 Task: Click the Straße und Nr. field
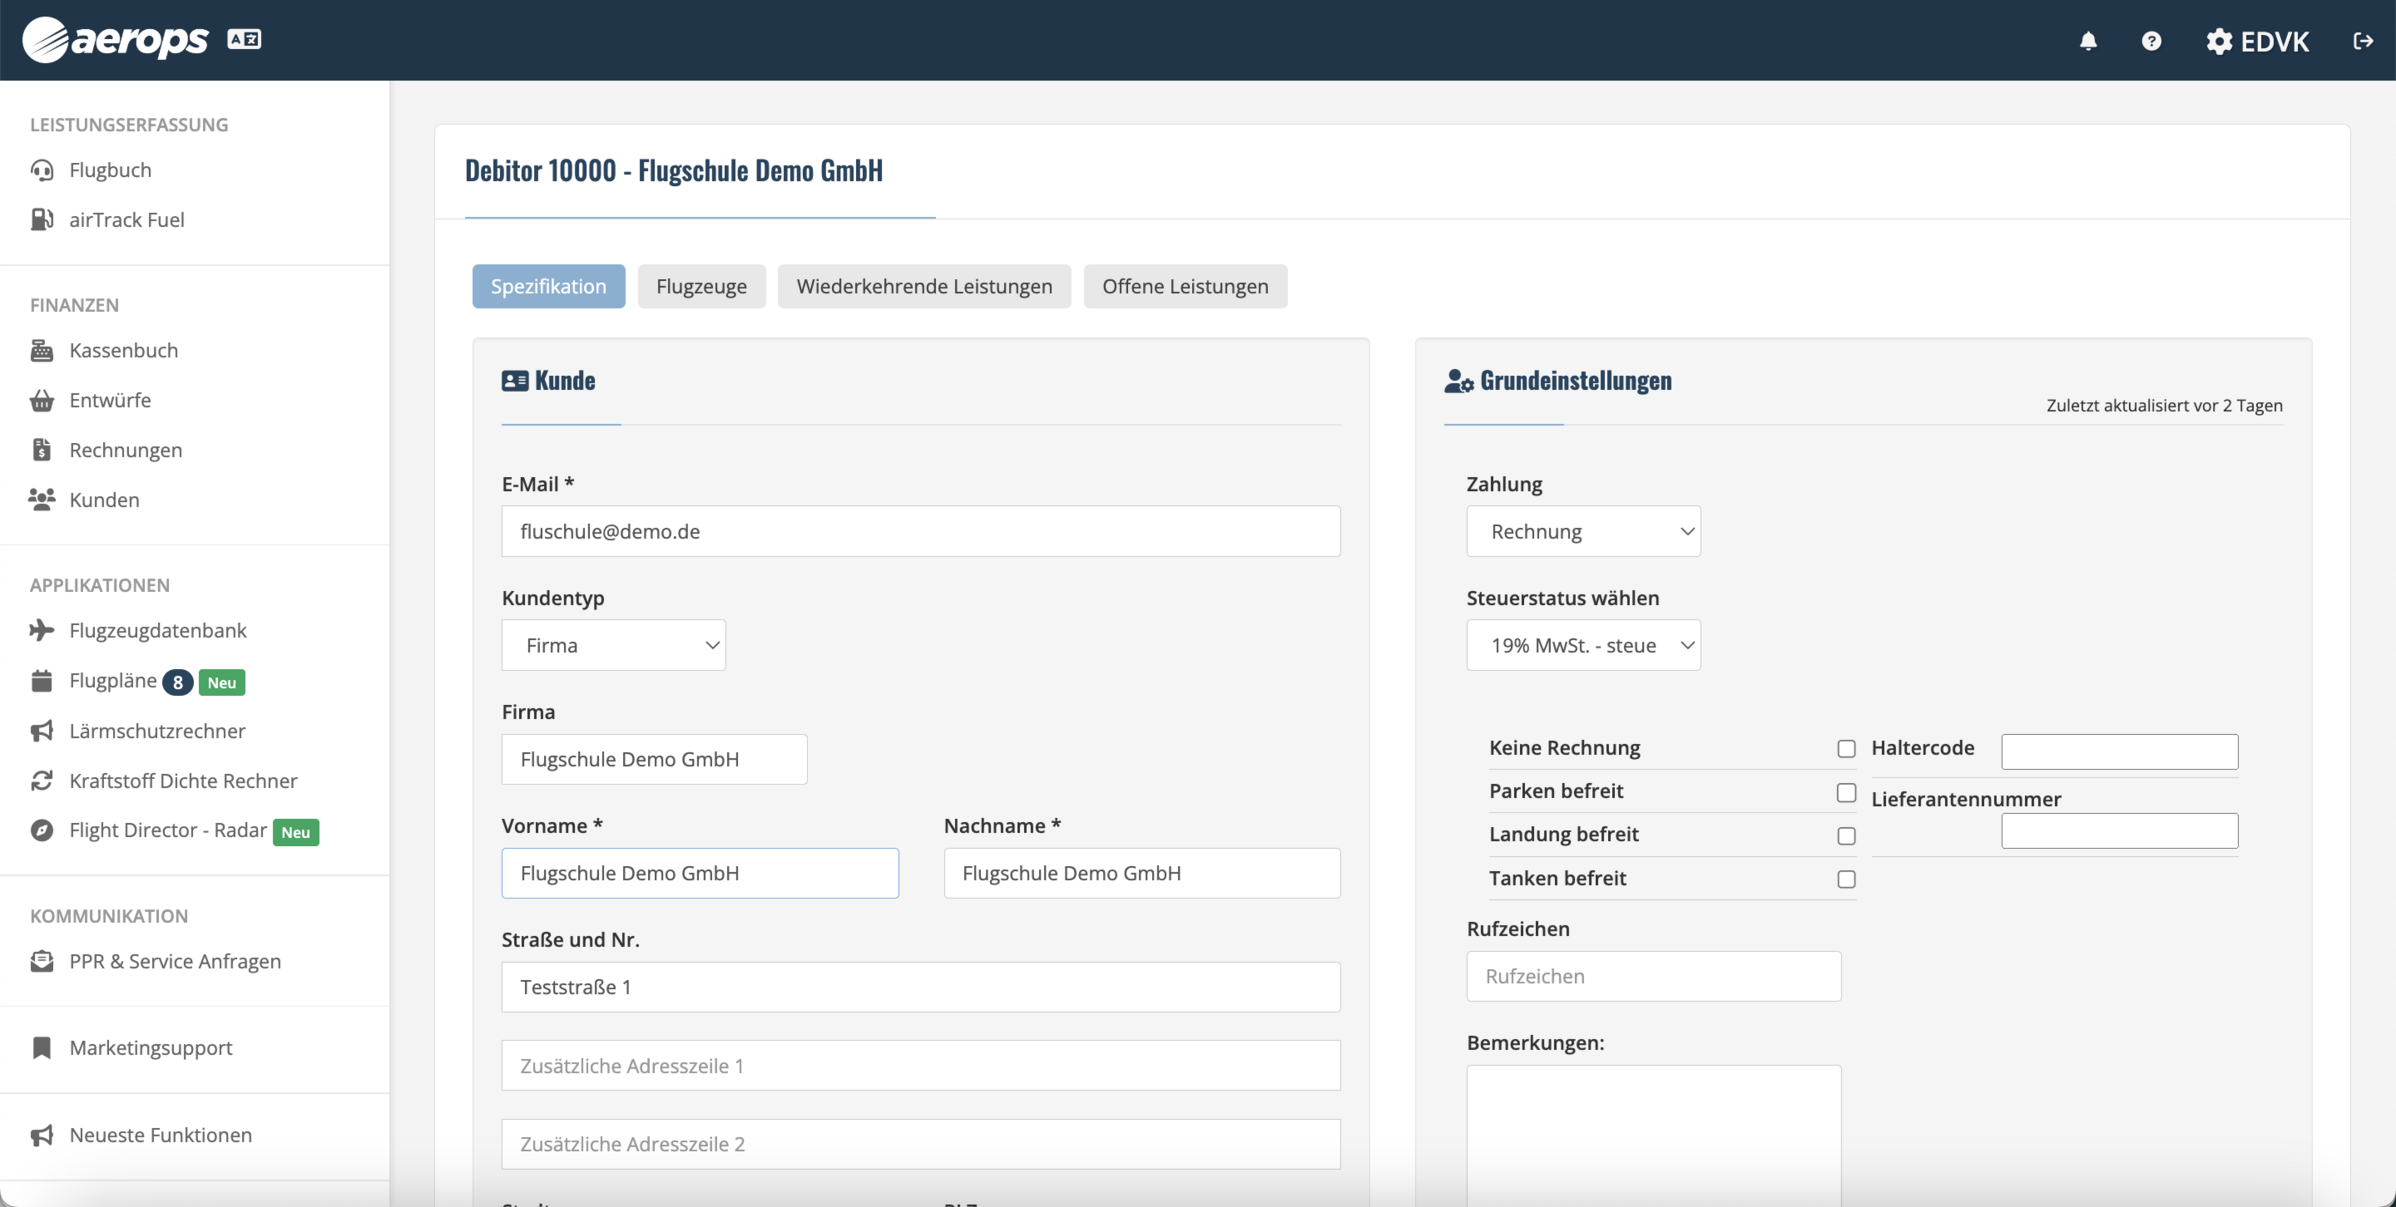click(x=921, y=987)
